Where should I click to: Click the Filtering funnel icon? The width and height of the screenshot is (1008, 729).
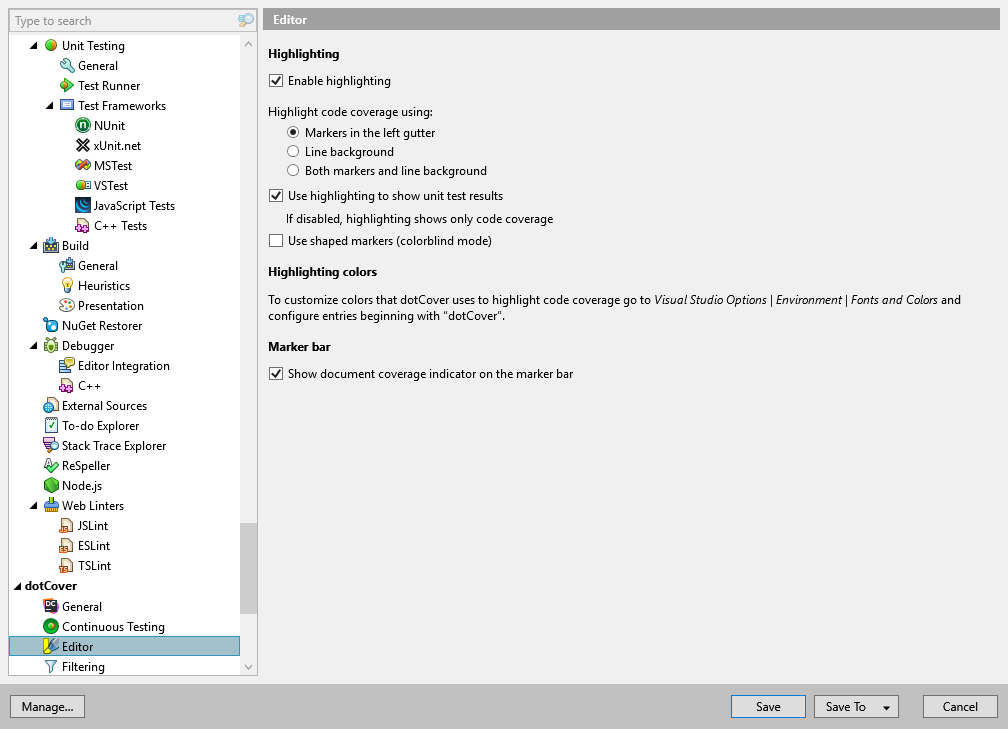[51, 667]
